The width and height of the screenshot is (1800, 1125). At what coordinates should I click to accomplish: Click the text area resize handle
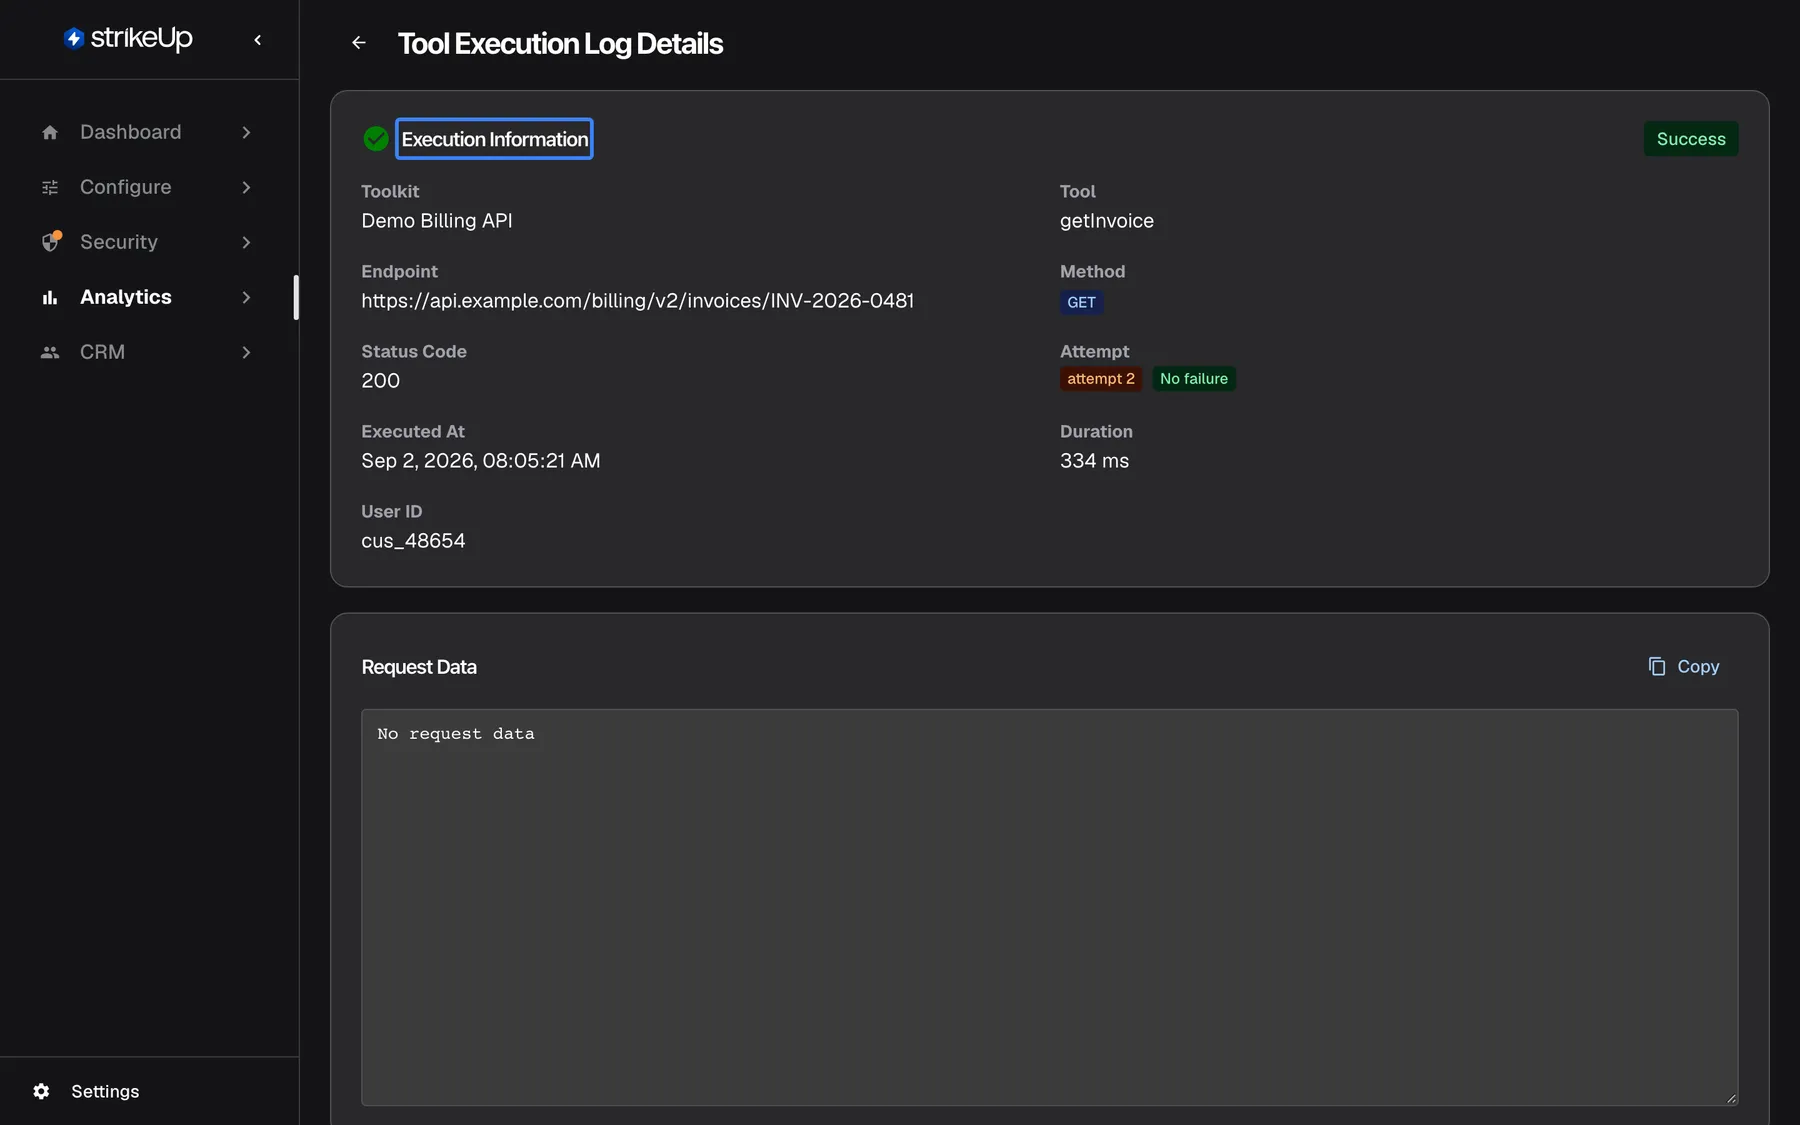1731,1098
